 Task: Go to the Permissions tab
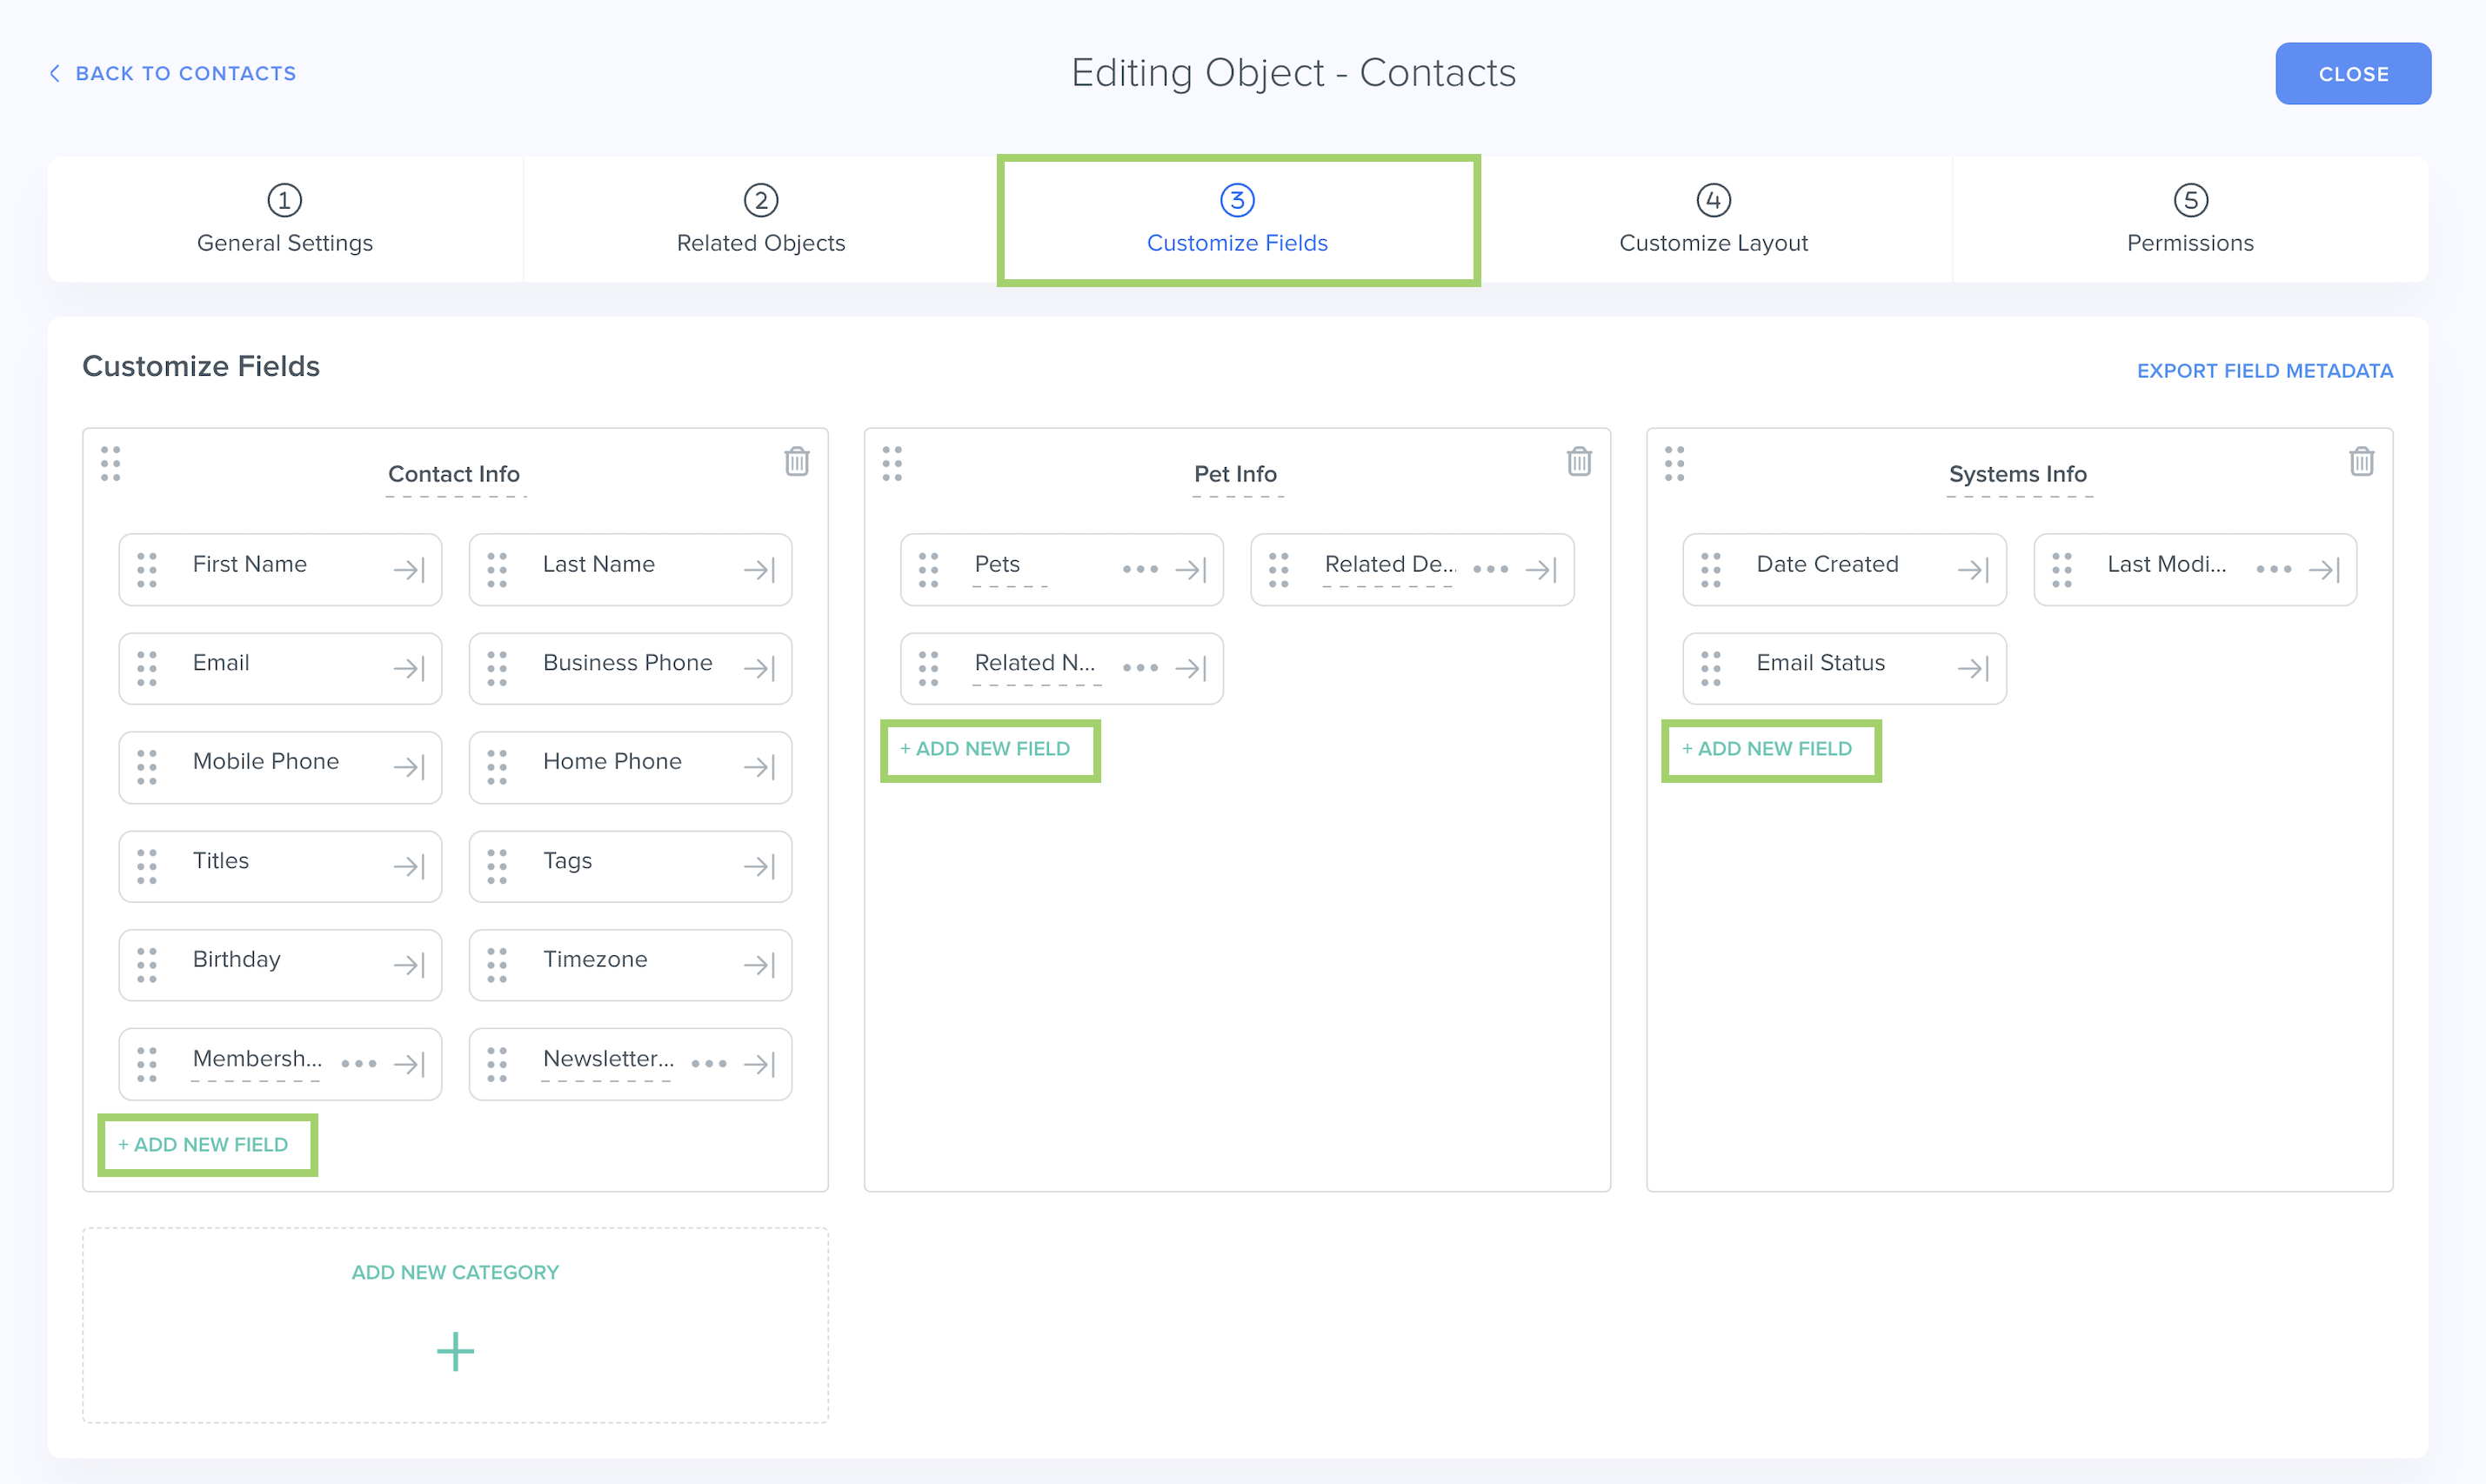(x=2189, y=220)
